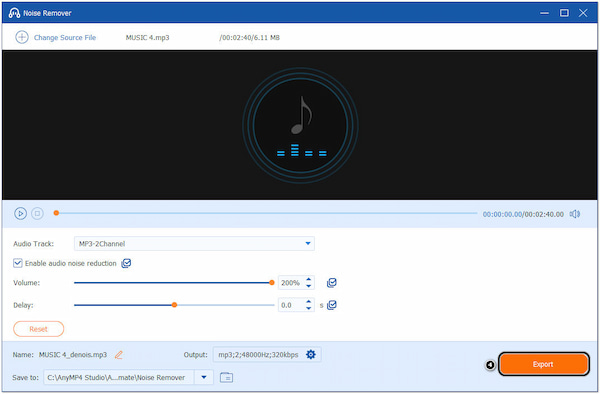Viewport: 600px width, 394px height.
Task: Click the MUSIC 4.mp3 file name
Action: pyautogui.click(x=147, y=37)
